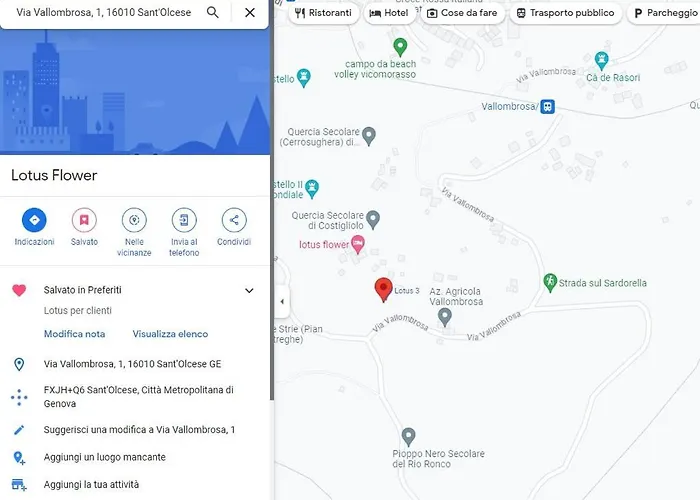Open Nelle vicinanze nearby search
This screenshot has width=700, height=500.
coord(134,221)
